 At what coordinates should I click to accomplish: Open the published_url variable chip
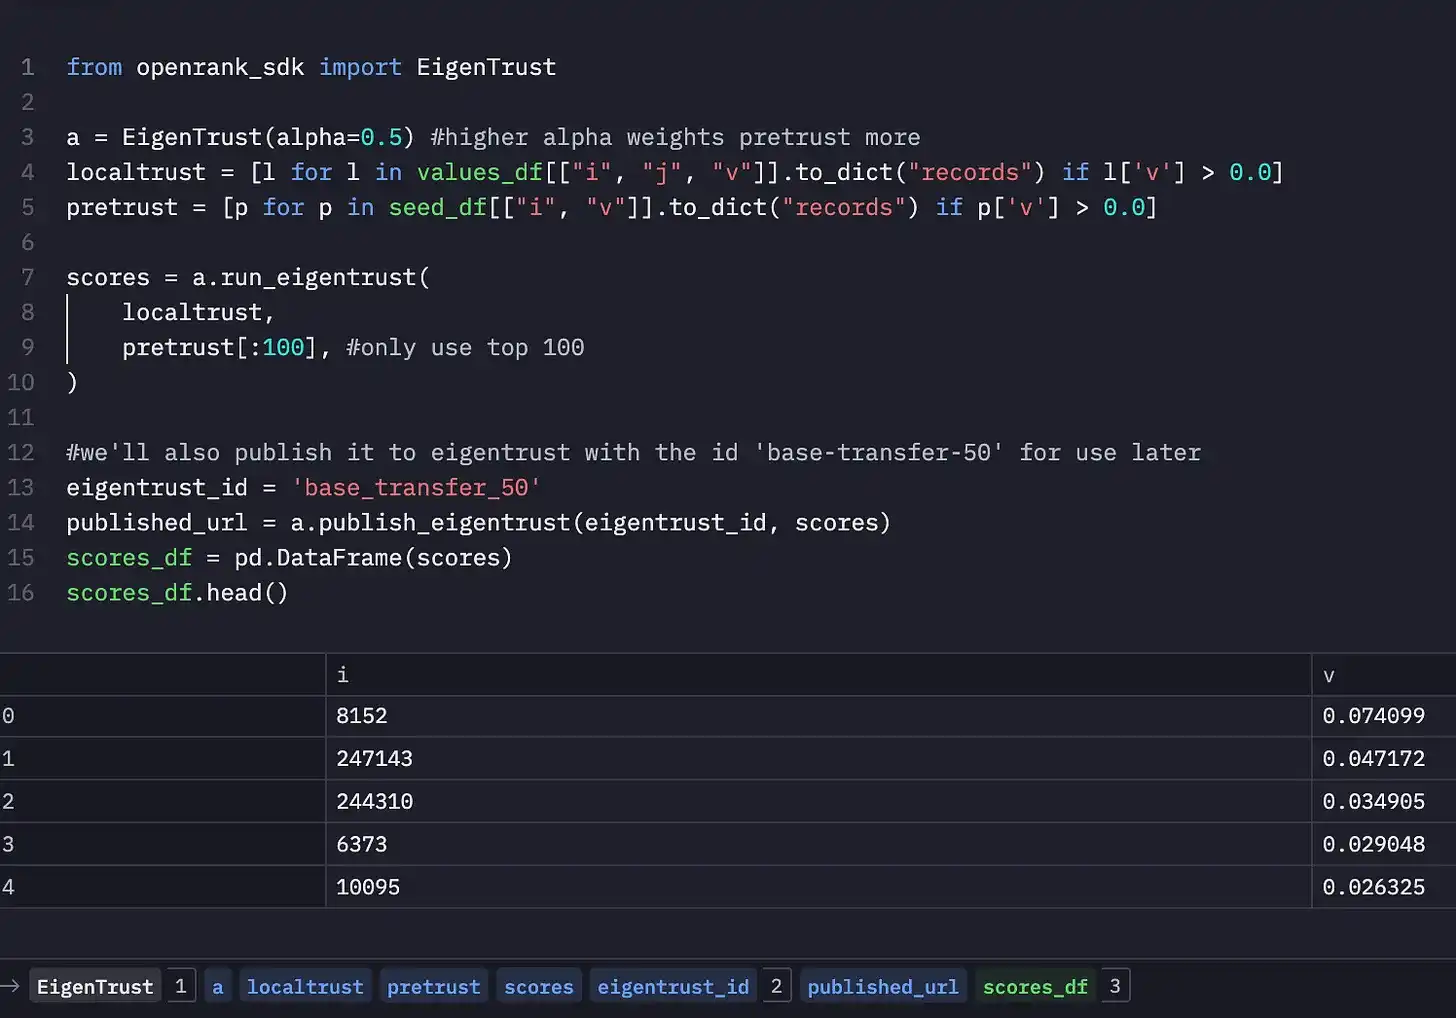(x=882, y=986)
